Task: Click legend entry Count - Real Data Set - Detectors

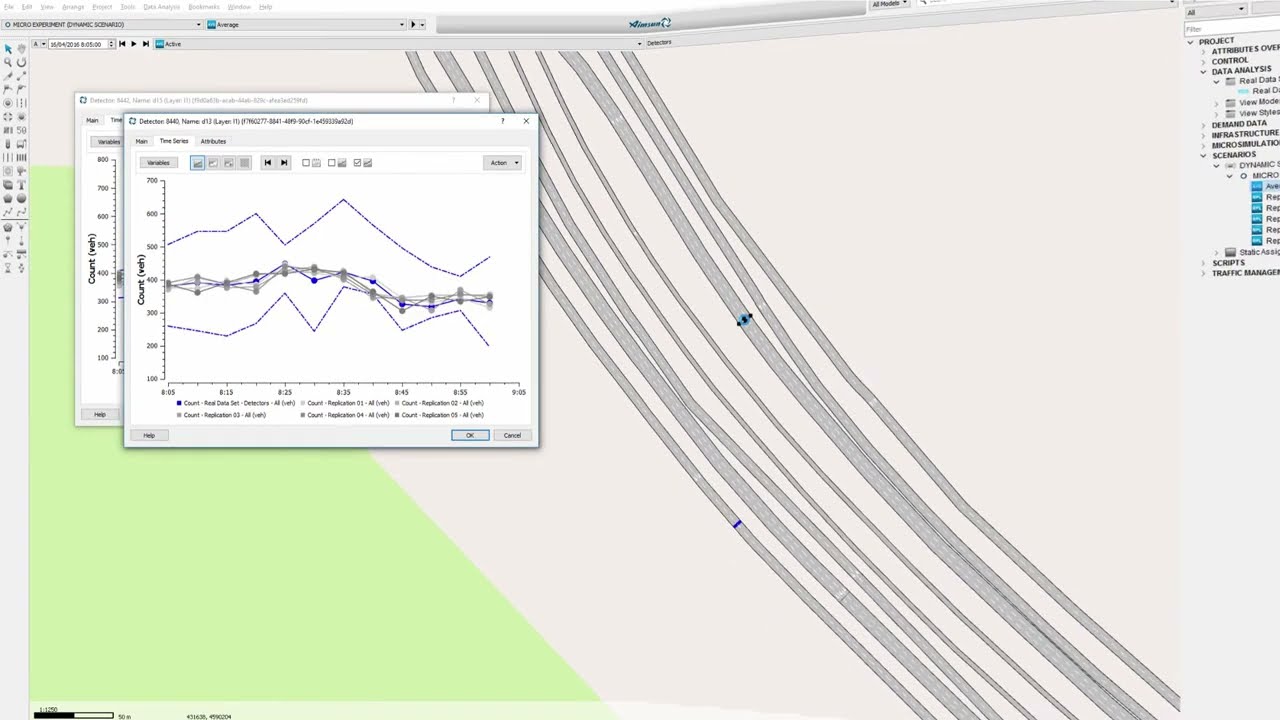Action: pos(236,403)
